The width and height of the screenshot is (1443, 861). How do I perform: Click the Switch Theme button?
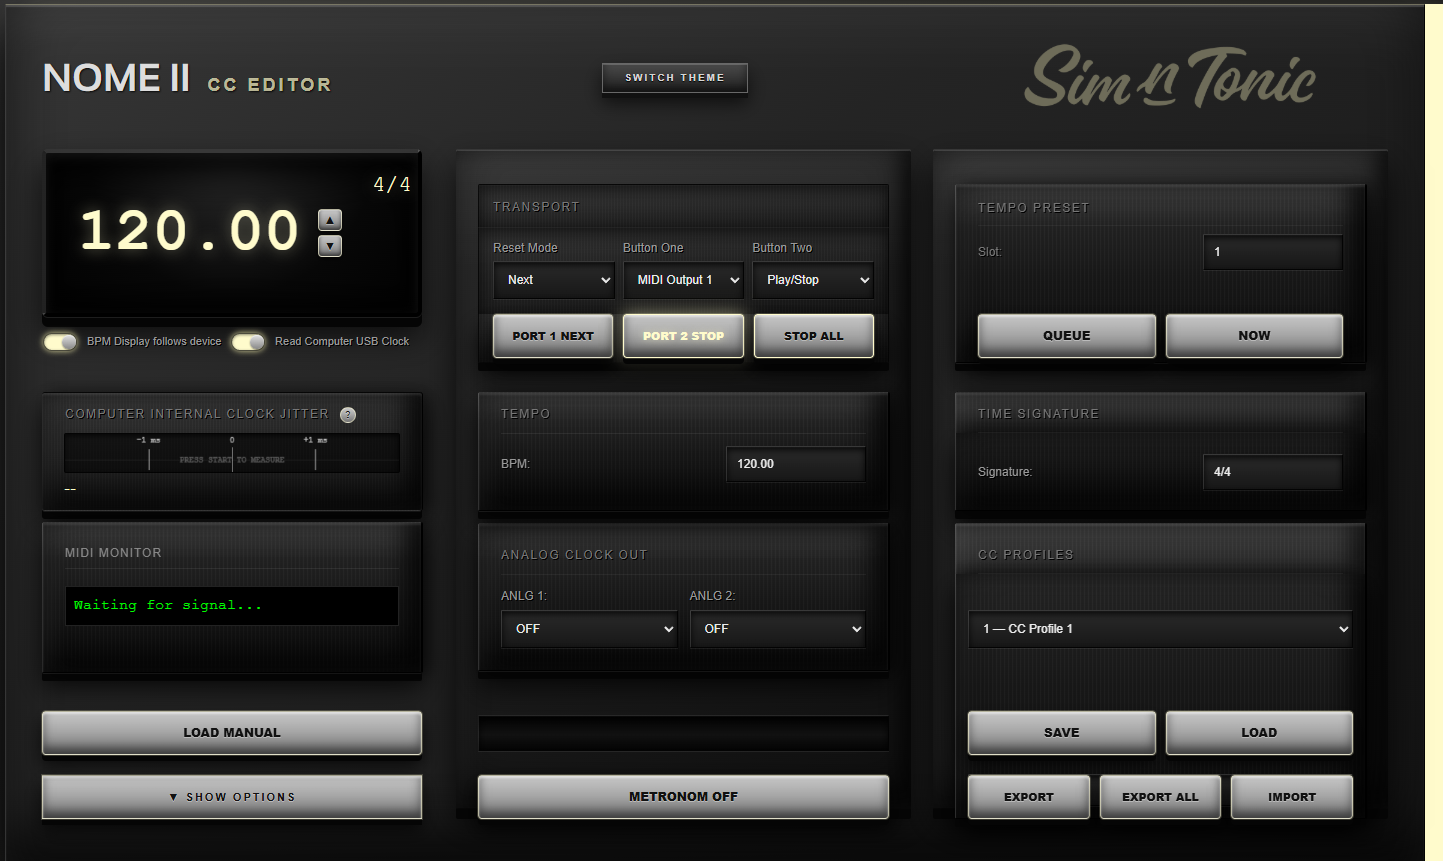pos(675,77)
